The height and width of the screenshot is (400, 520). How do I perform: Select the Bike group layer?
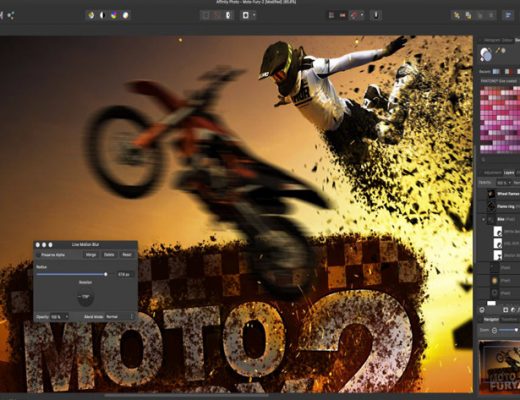coord(499,220)
